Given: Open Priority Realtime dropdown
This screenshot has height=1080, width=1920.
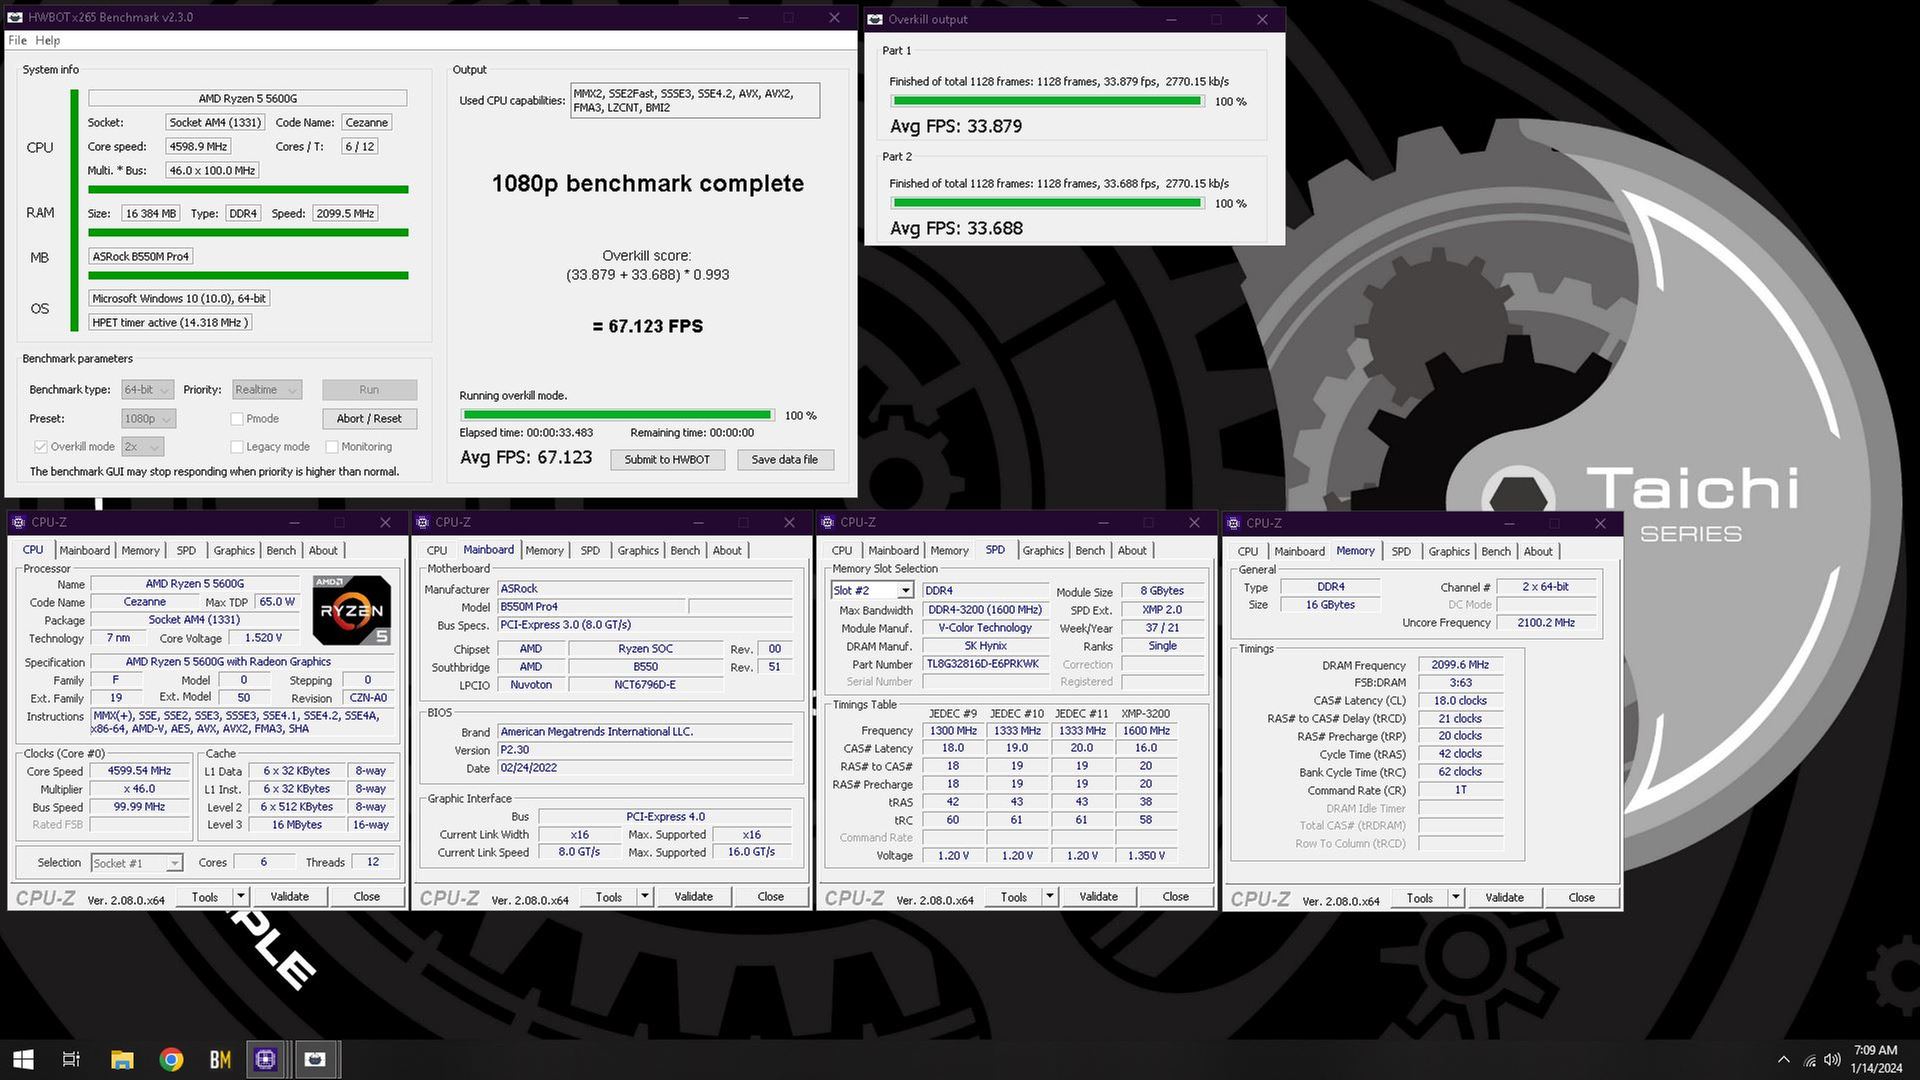Looking at the screenshot, I should click(x=267, y=390).
